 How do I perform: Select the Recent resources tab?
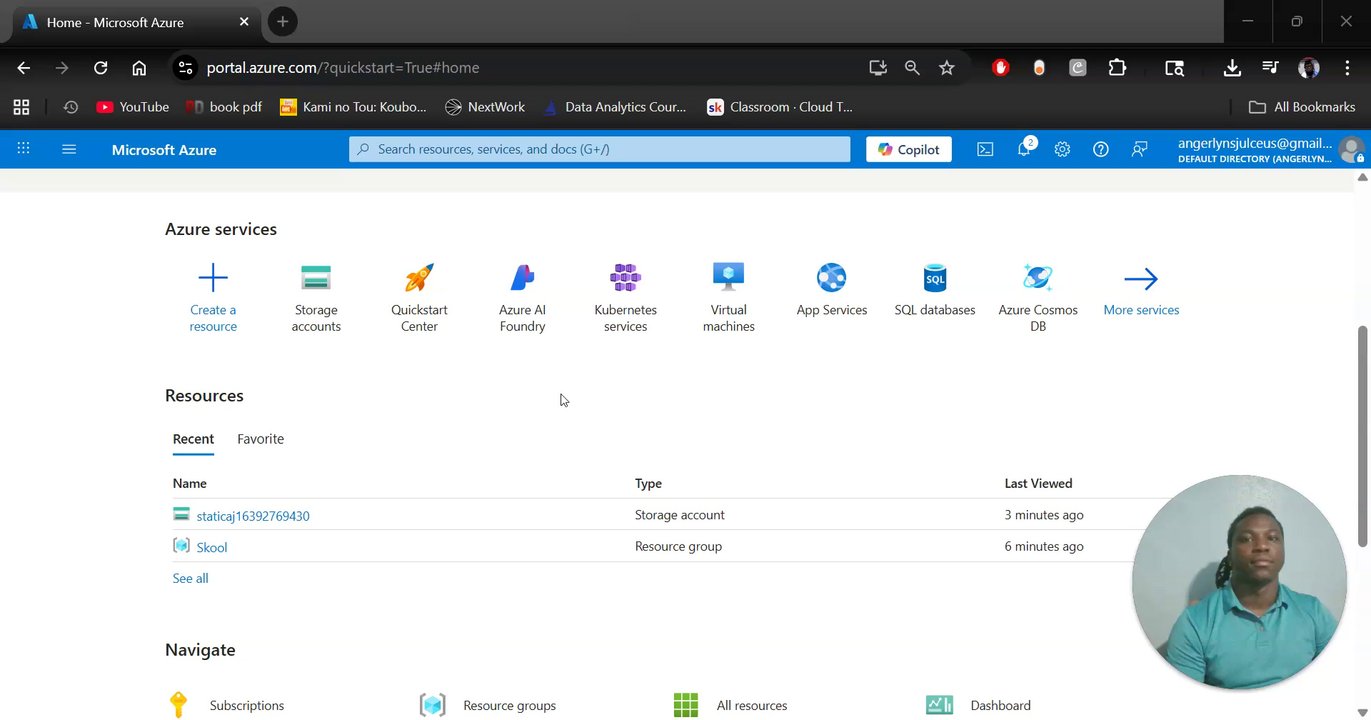pos(193,439)
